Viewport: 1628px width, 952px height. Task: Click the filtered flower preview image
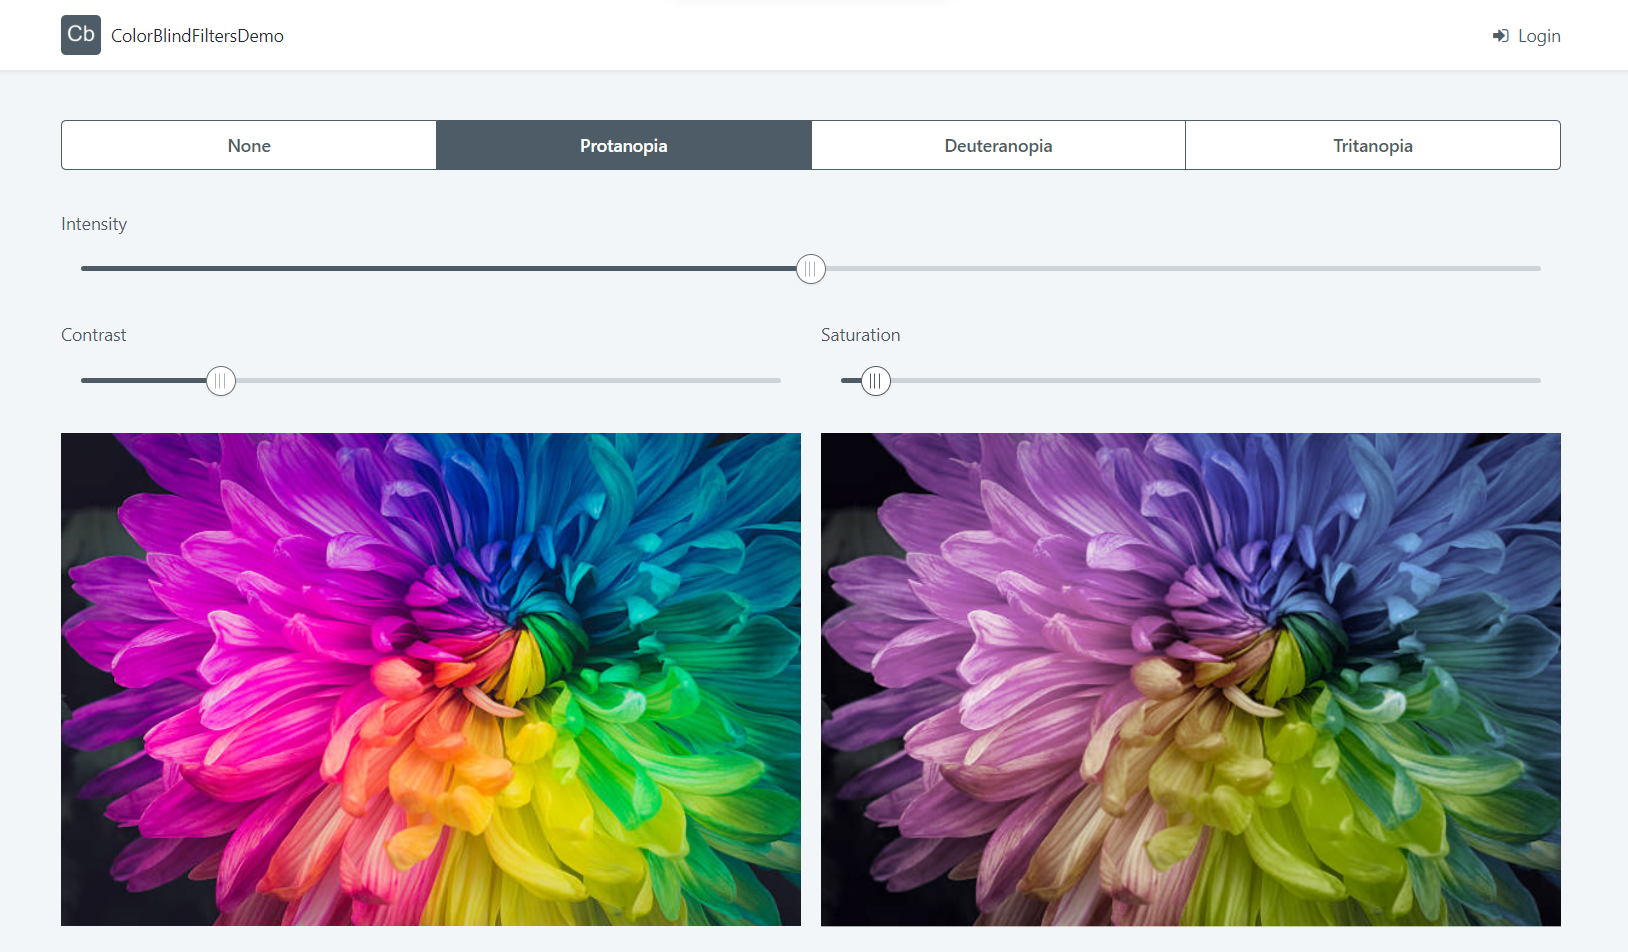tap(1191, 679)
